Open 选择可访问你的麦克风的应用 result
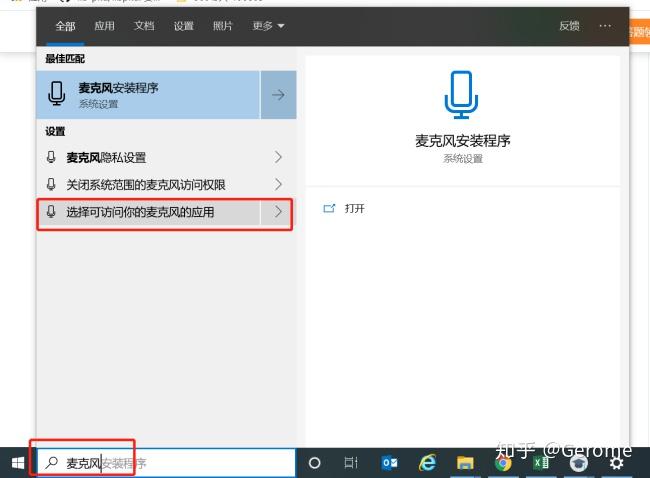The image size is (650, 478). [x=148, y=212]
